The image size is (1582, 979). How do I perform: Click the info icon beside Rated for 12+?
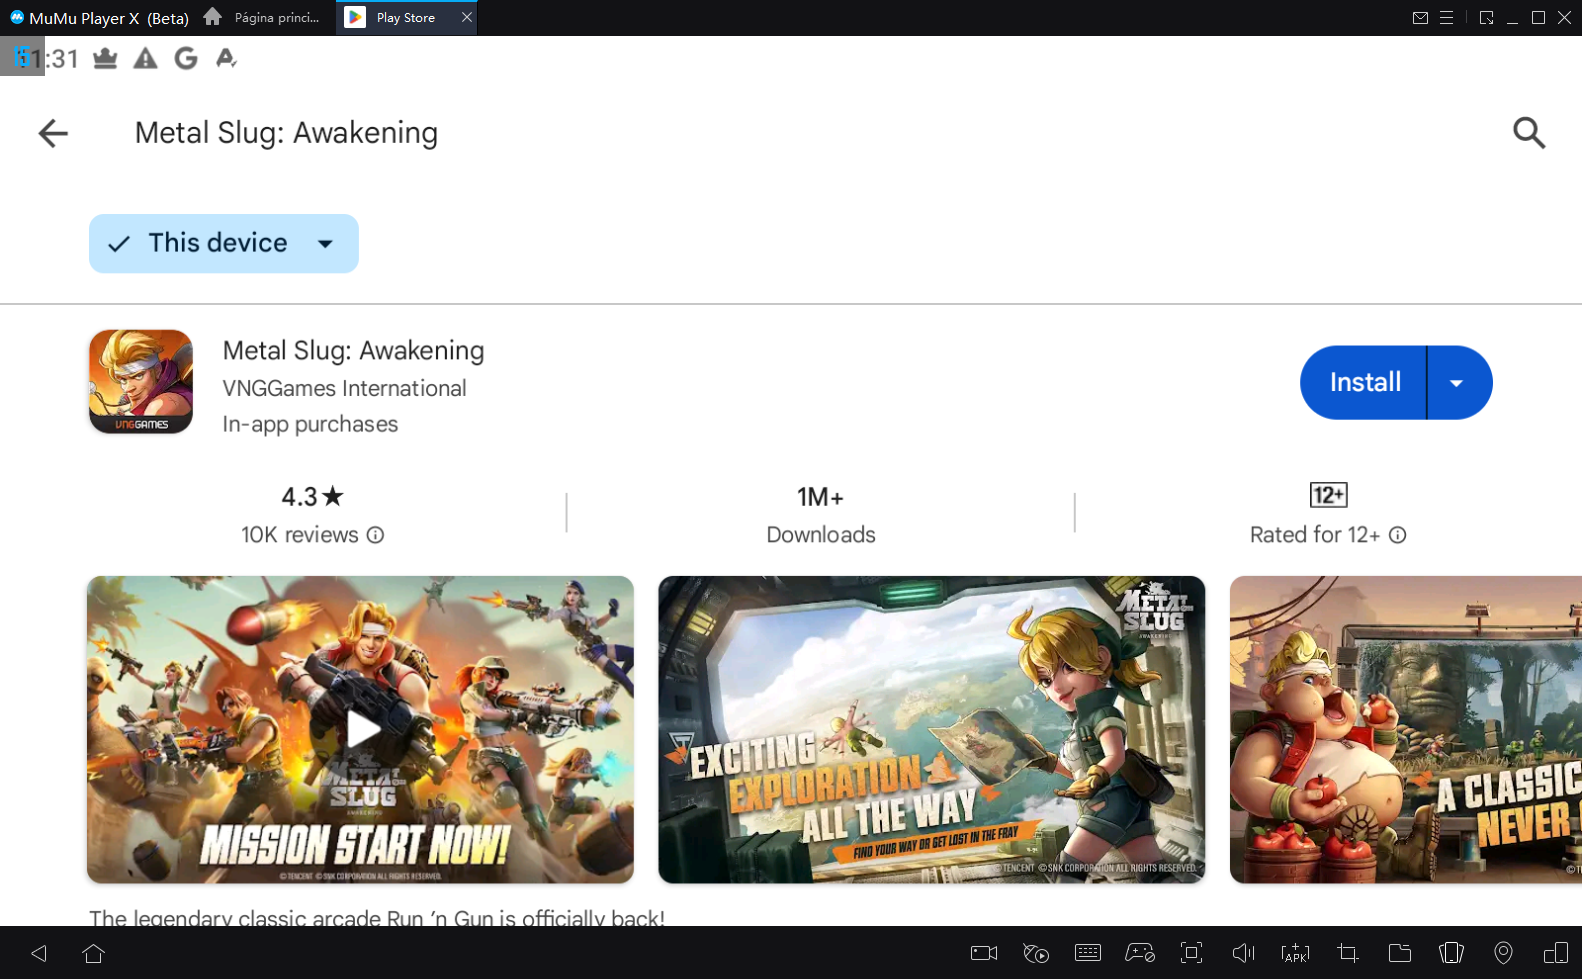pyautogui.click(x=1398, y=535)
